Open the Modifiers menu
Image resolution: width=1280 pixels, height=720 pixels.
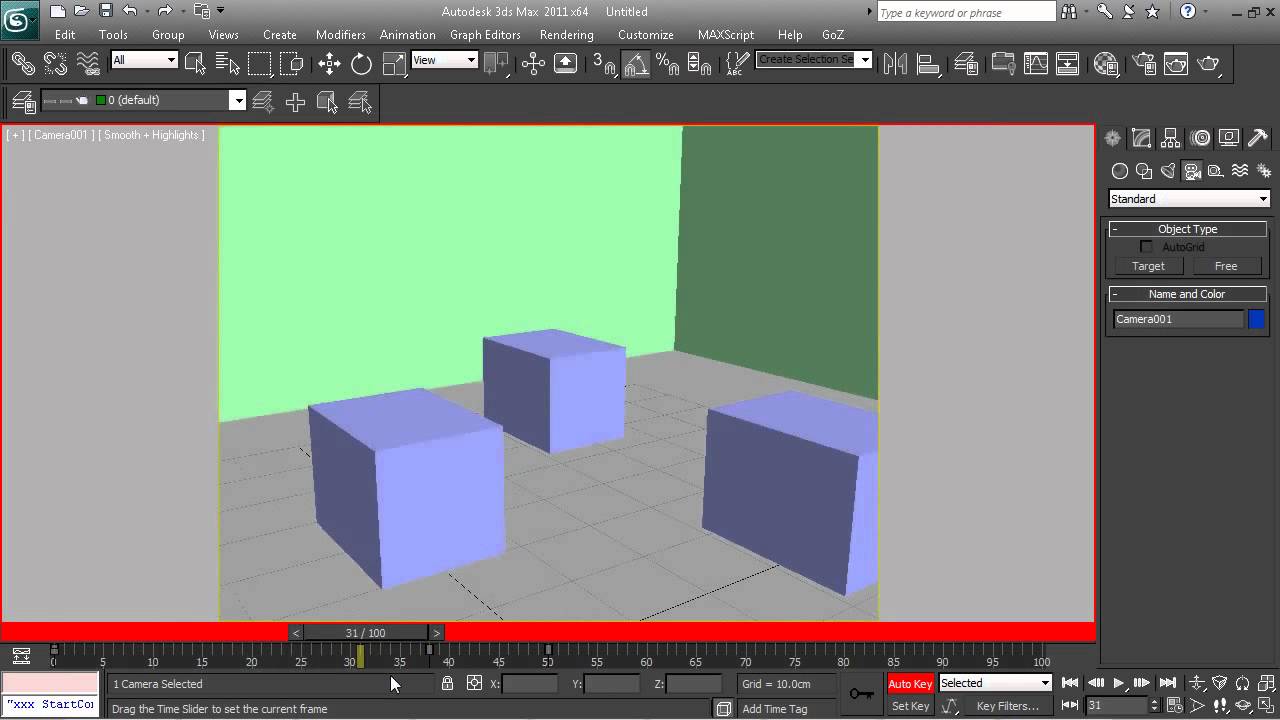point(341,34)
